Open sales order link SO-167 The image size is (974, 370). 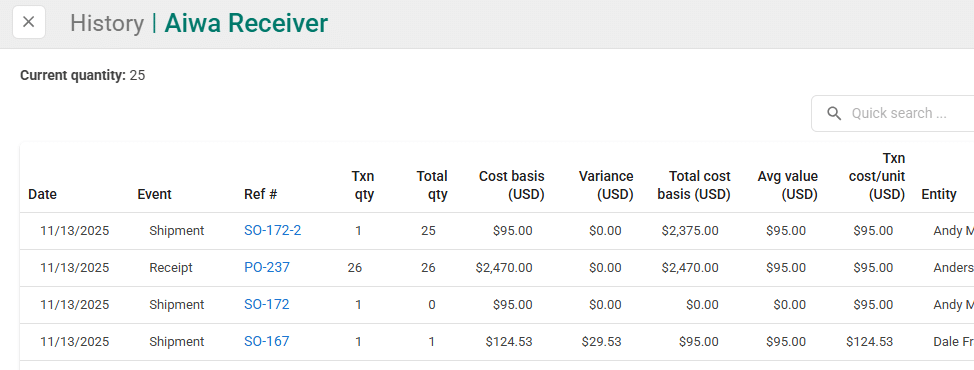266,341
